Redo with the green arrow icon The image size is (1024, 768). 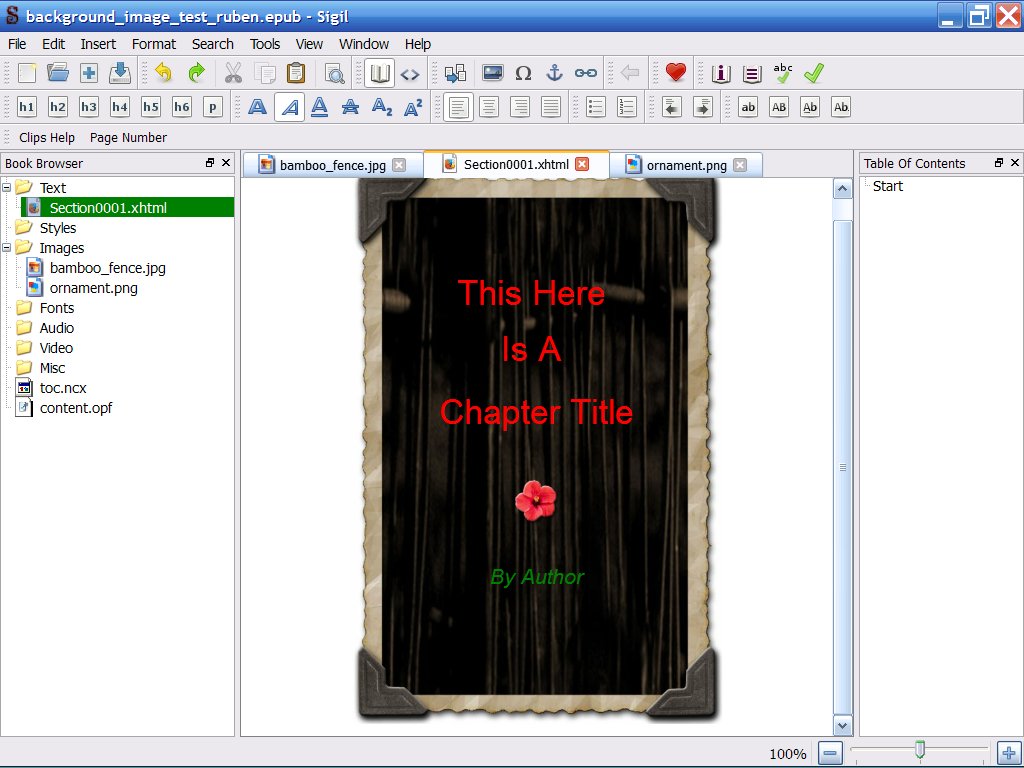(x=195, y=73)
